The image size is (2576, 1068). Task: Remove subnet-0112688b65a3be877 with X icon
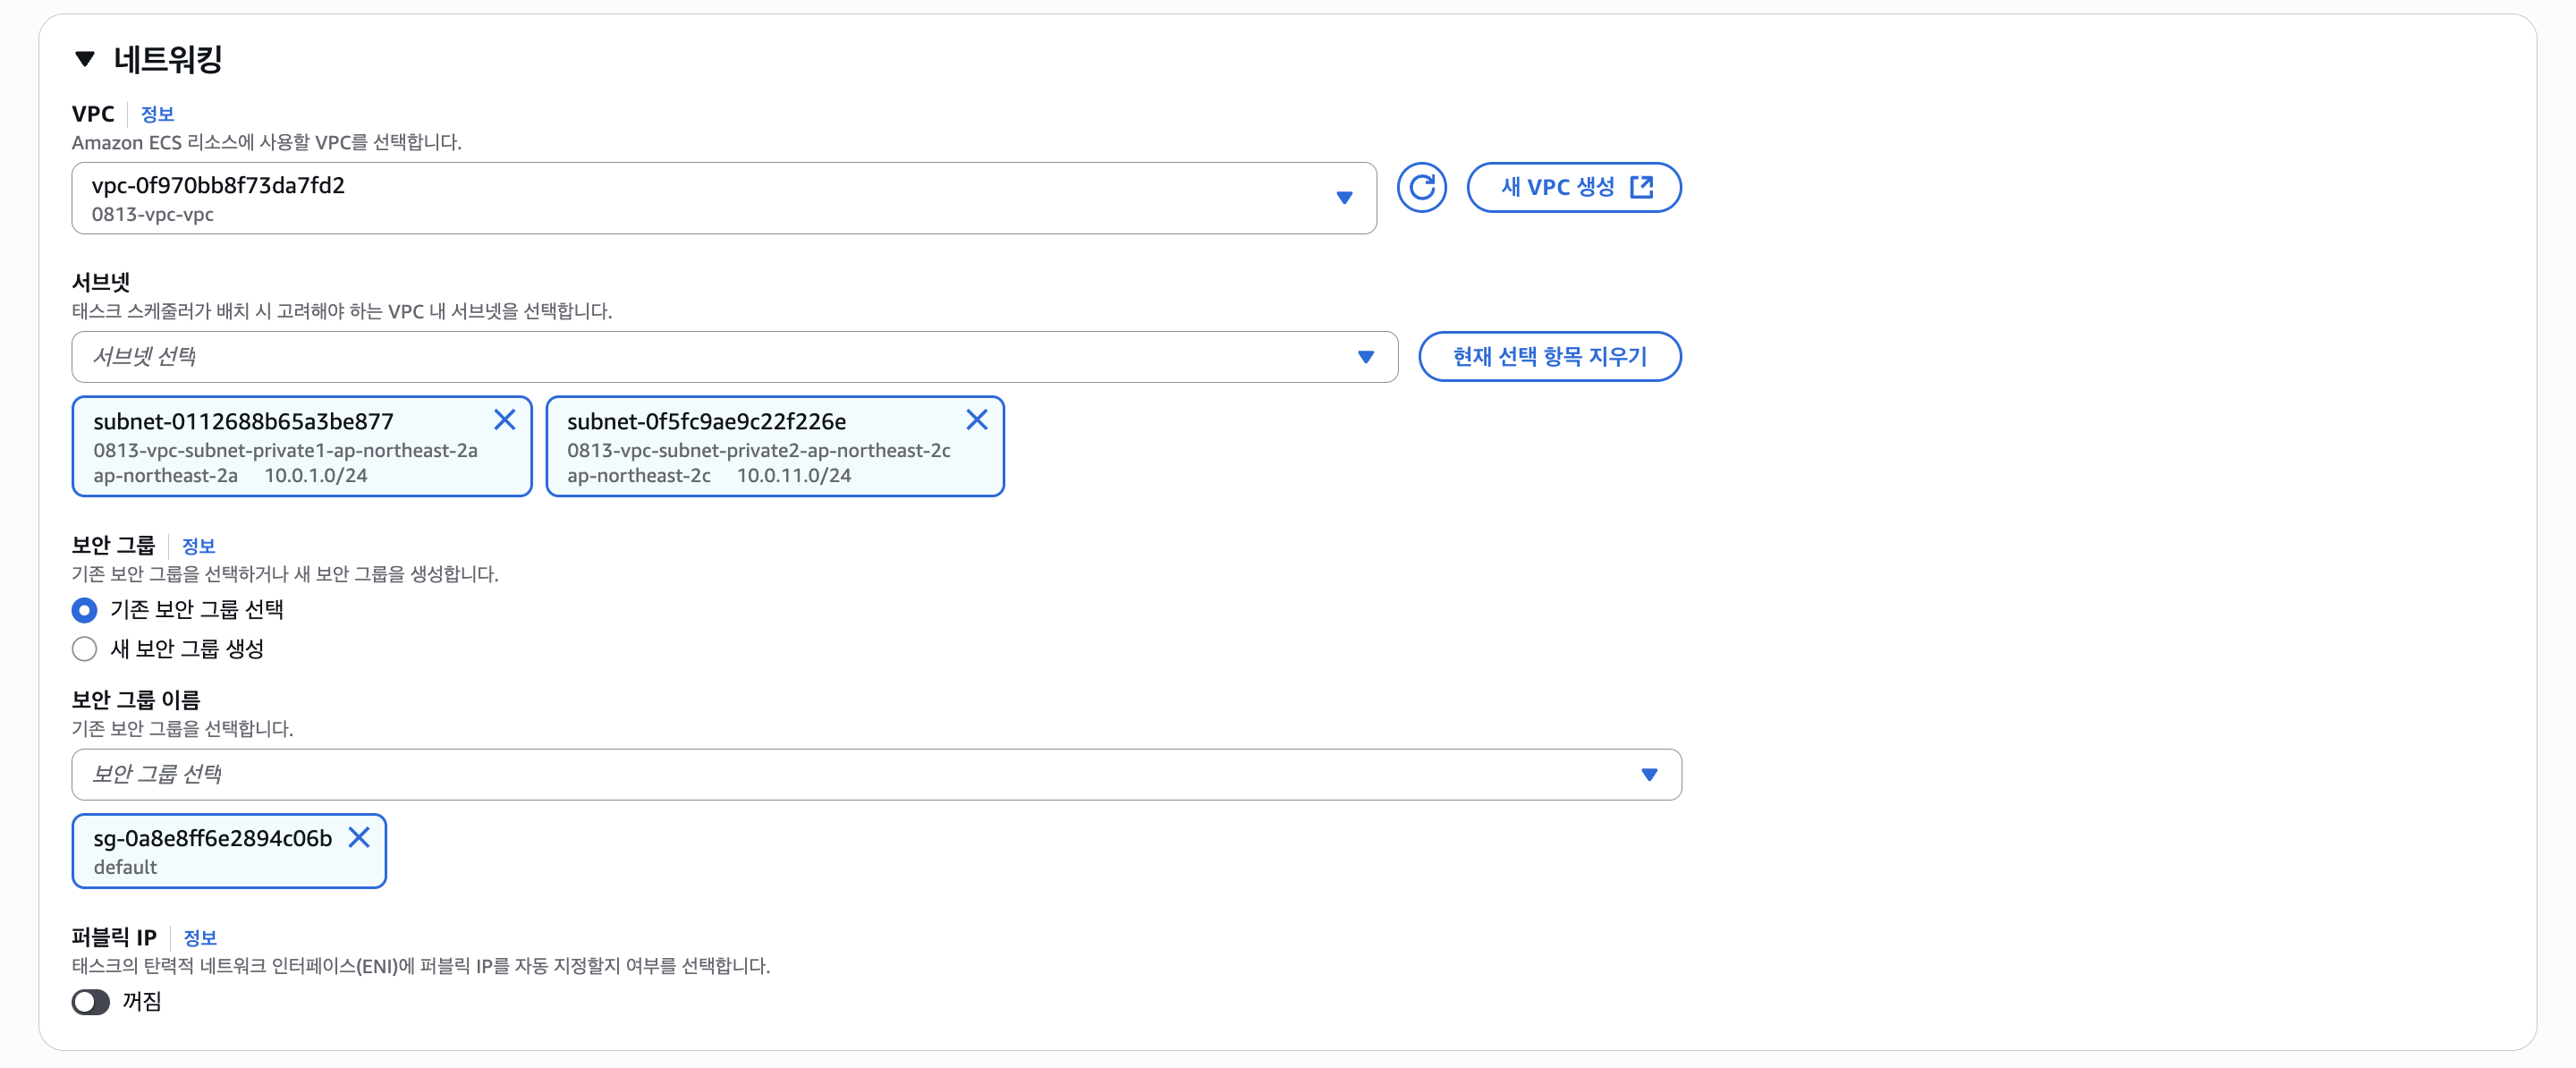[x=505, y=420]
